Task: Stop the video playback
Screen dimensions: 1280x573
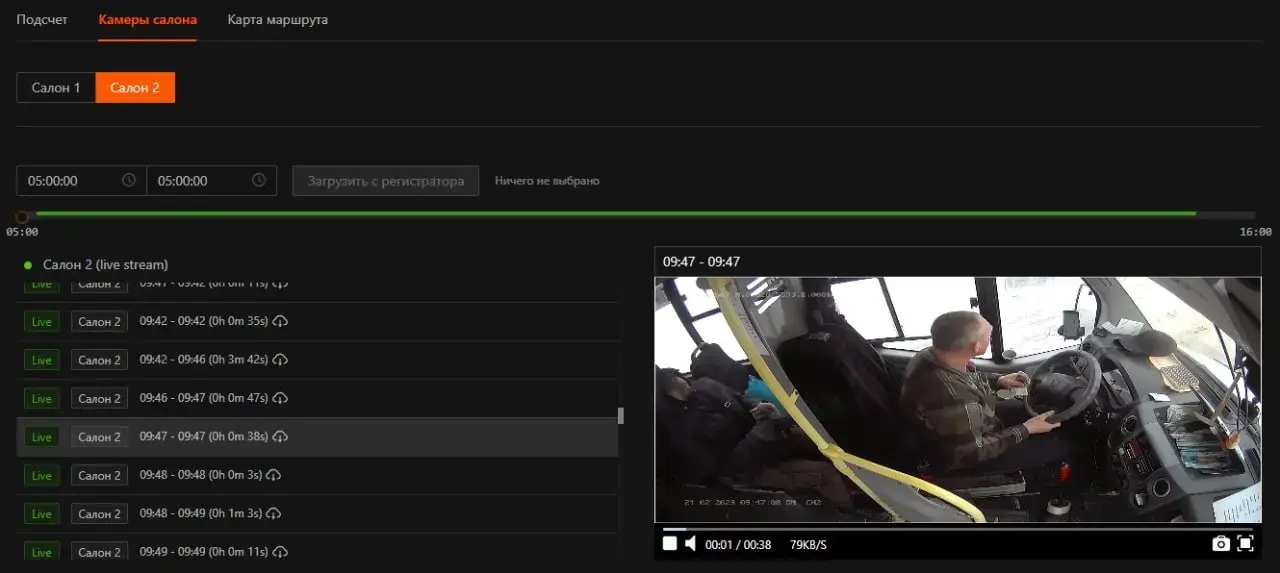Action: pos(670,543)
